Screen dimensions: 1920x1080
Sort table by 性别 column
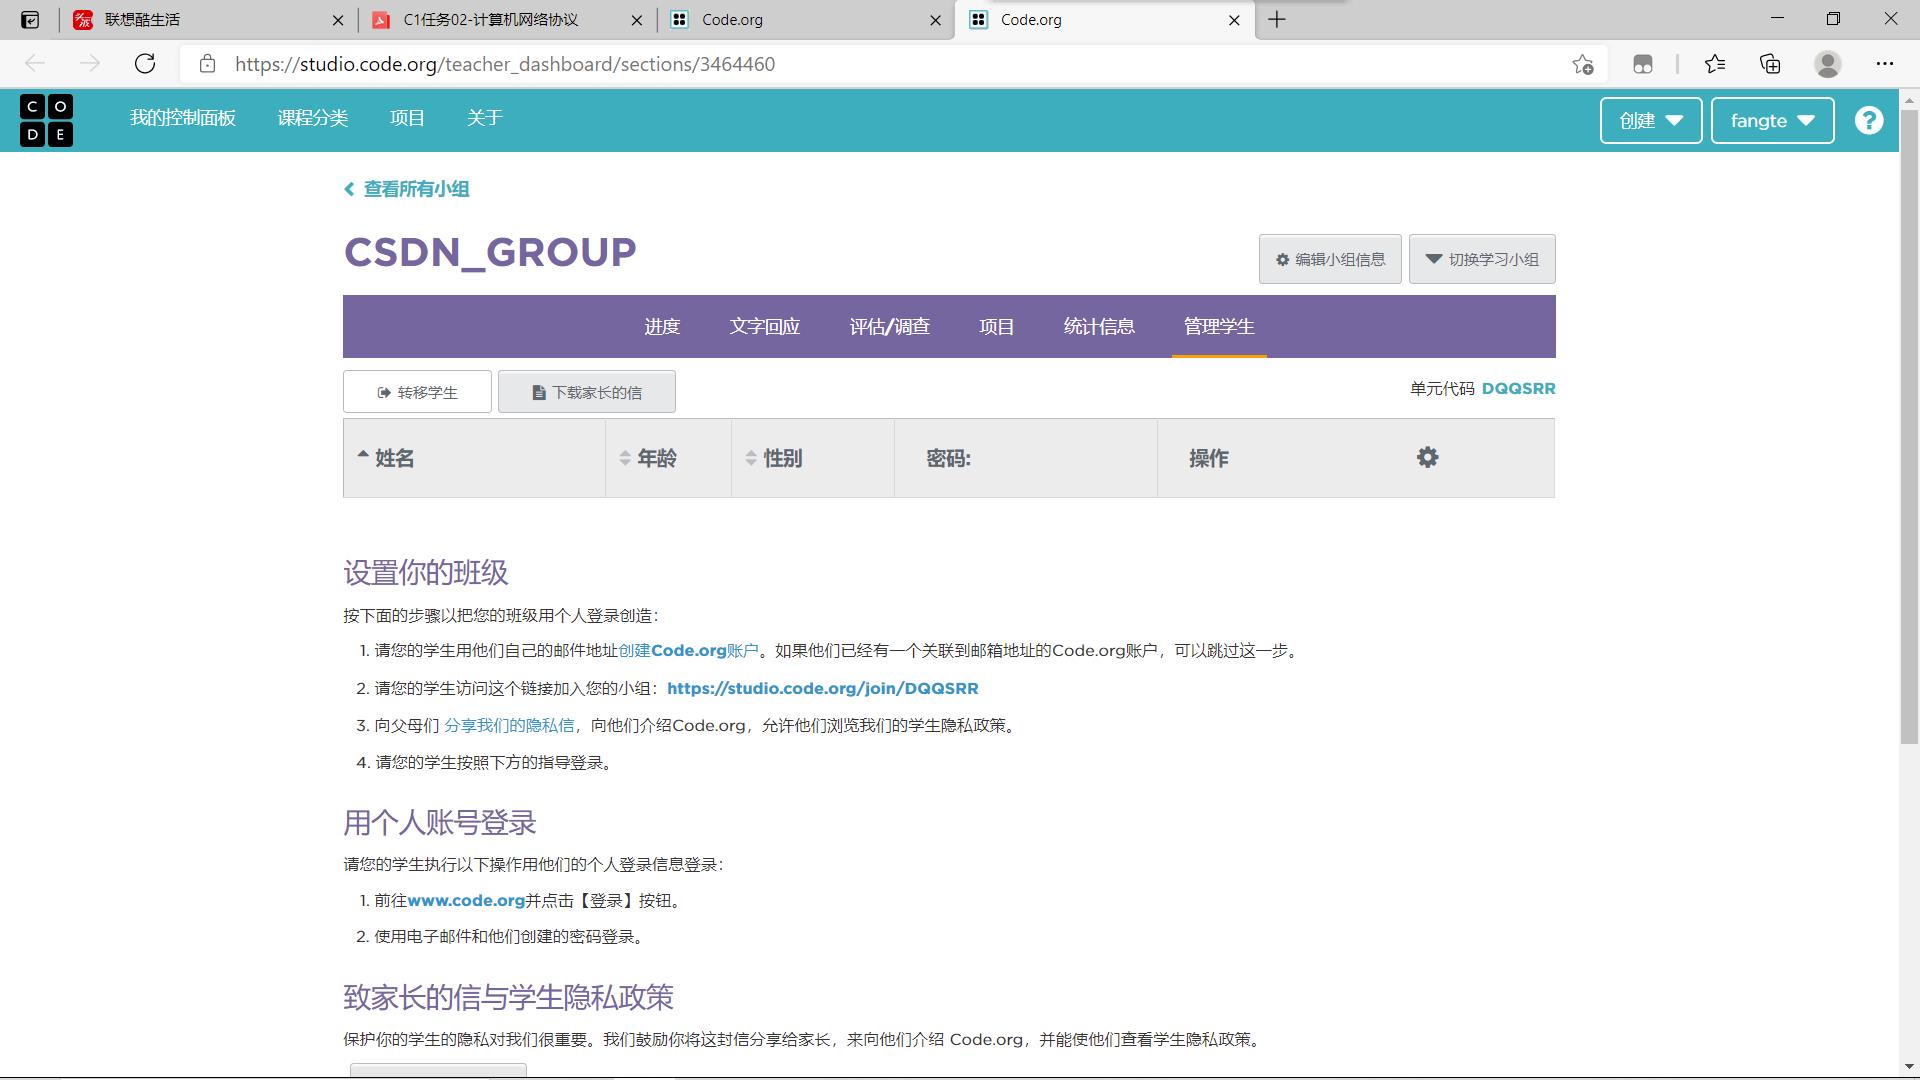pos(812,458)
